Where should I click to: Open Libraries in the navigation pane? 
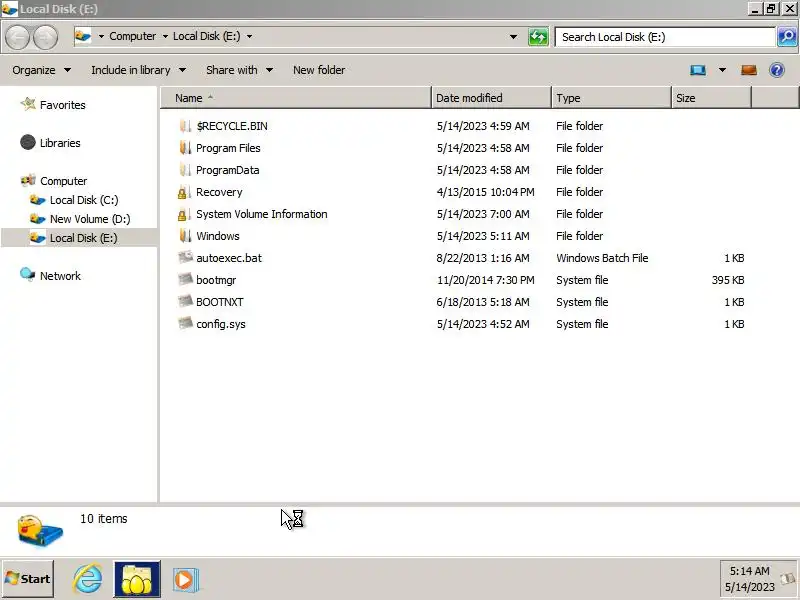pyautogui.click(x=60, y=143)
